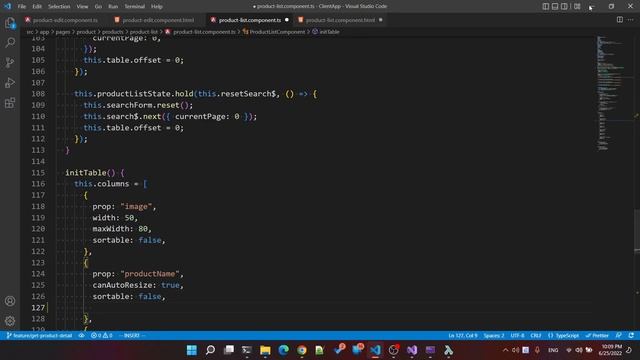
Task: Open the File menu
Action: point(22,7)
